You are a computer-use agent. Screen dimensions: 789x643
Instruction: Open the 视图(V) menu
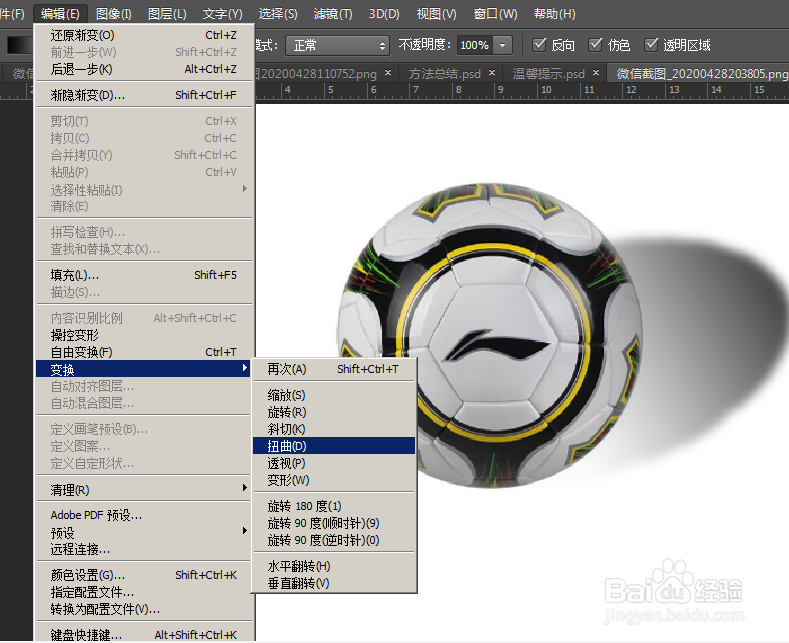point(436,14)
